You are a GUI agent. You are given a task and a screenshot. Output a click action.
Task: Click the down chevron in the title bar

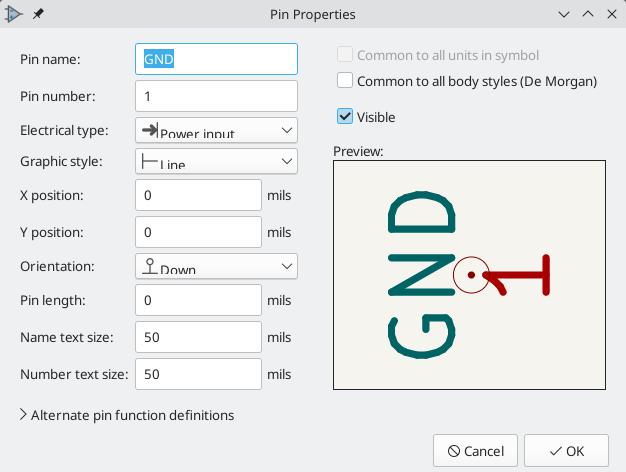click(564, 14)
